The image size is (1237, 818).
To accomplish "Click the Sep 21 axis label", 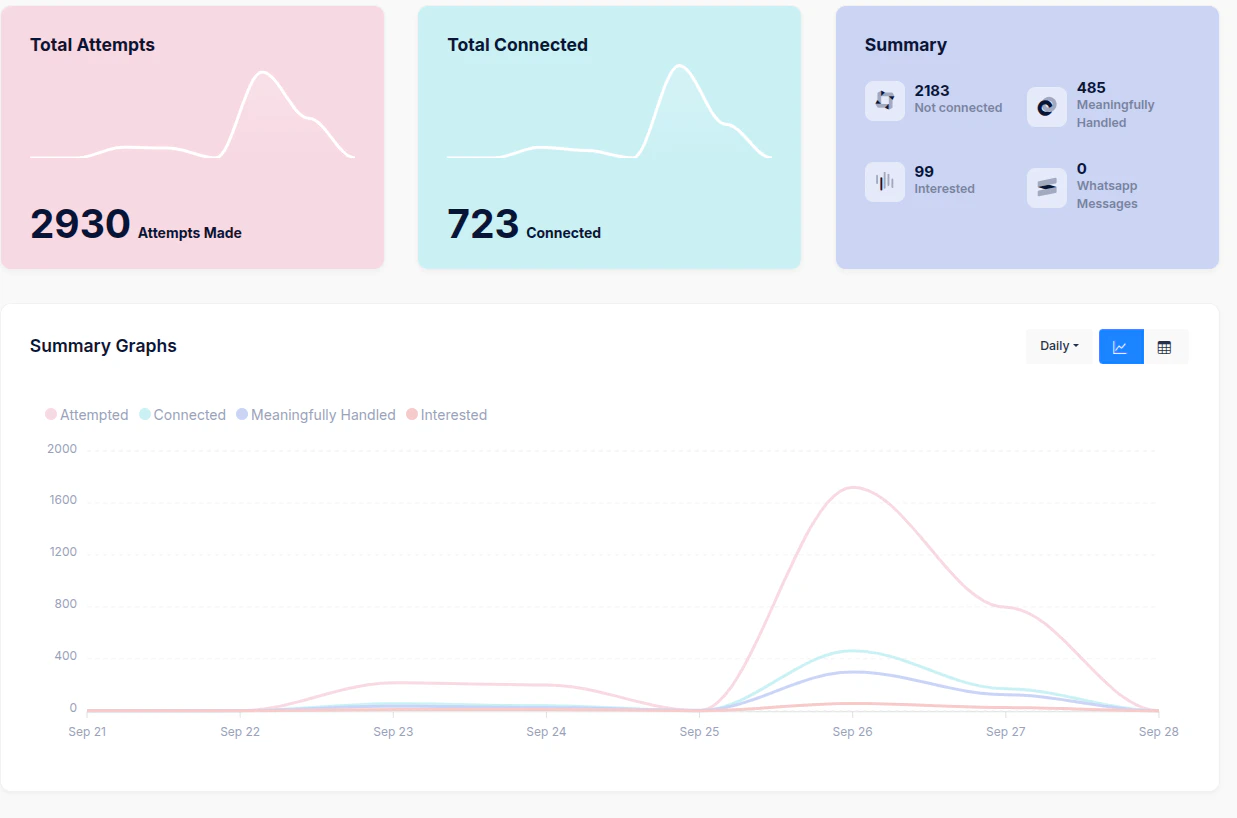I will coord(87,732).
